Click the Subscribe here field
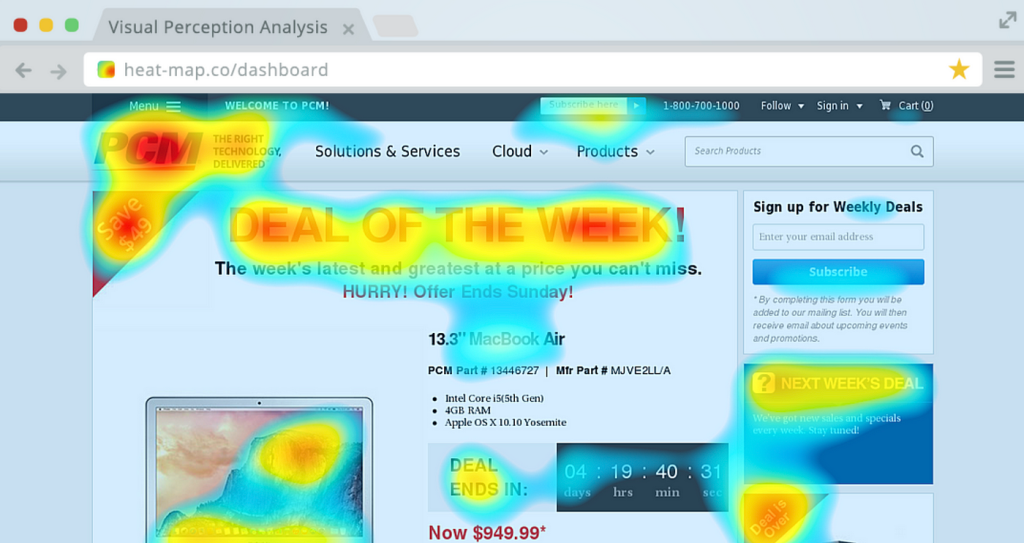The height and width of the screenshot is (543, 1024). coord(583,105)
